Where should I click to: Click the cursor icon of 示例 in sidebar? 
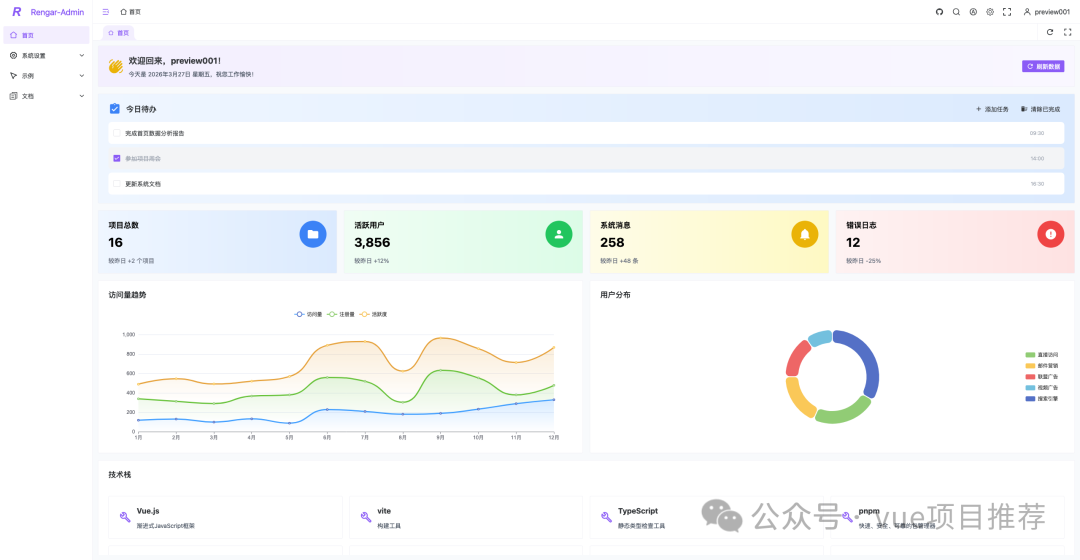(13, 76)
